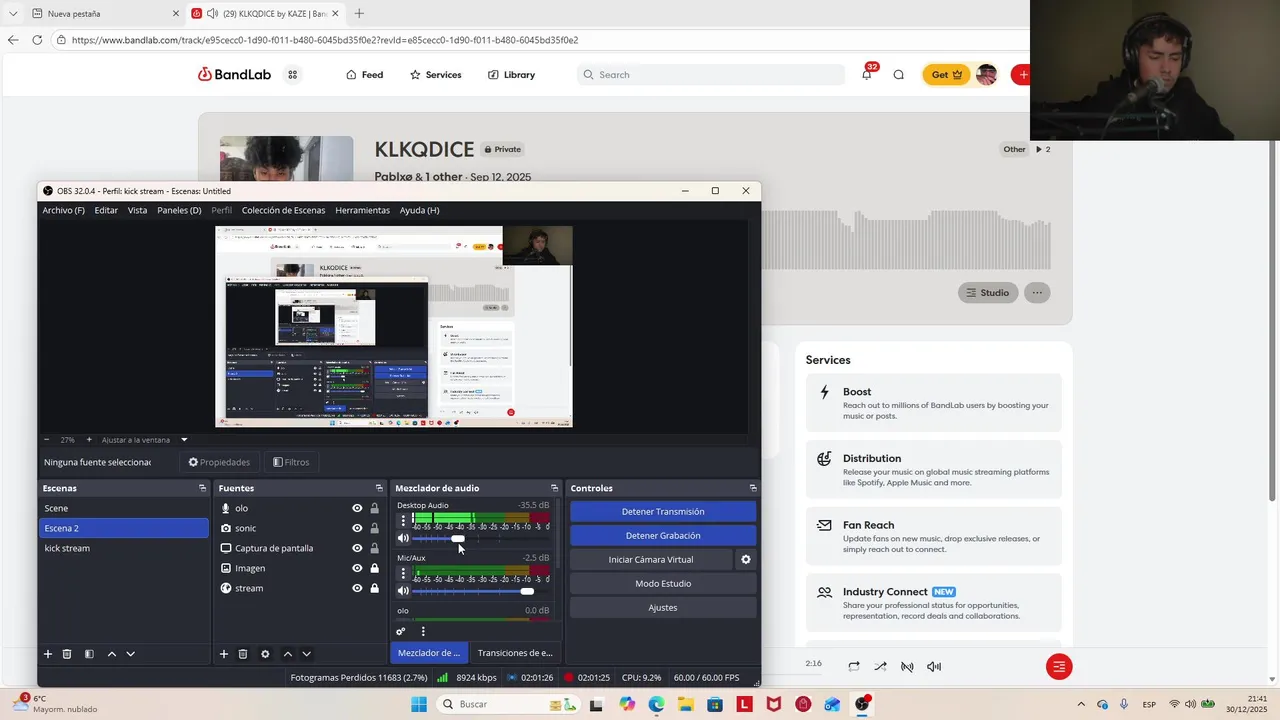Screen dimensions: 1280x720
Task: Pop out the Escenas dock panel
Action: 202,488
